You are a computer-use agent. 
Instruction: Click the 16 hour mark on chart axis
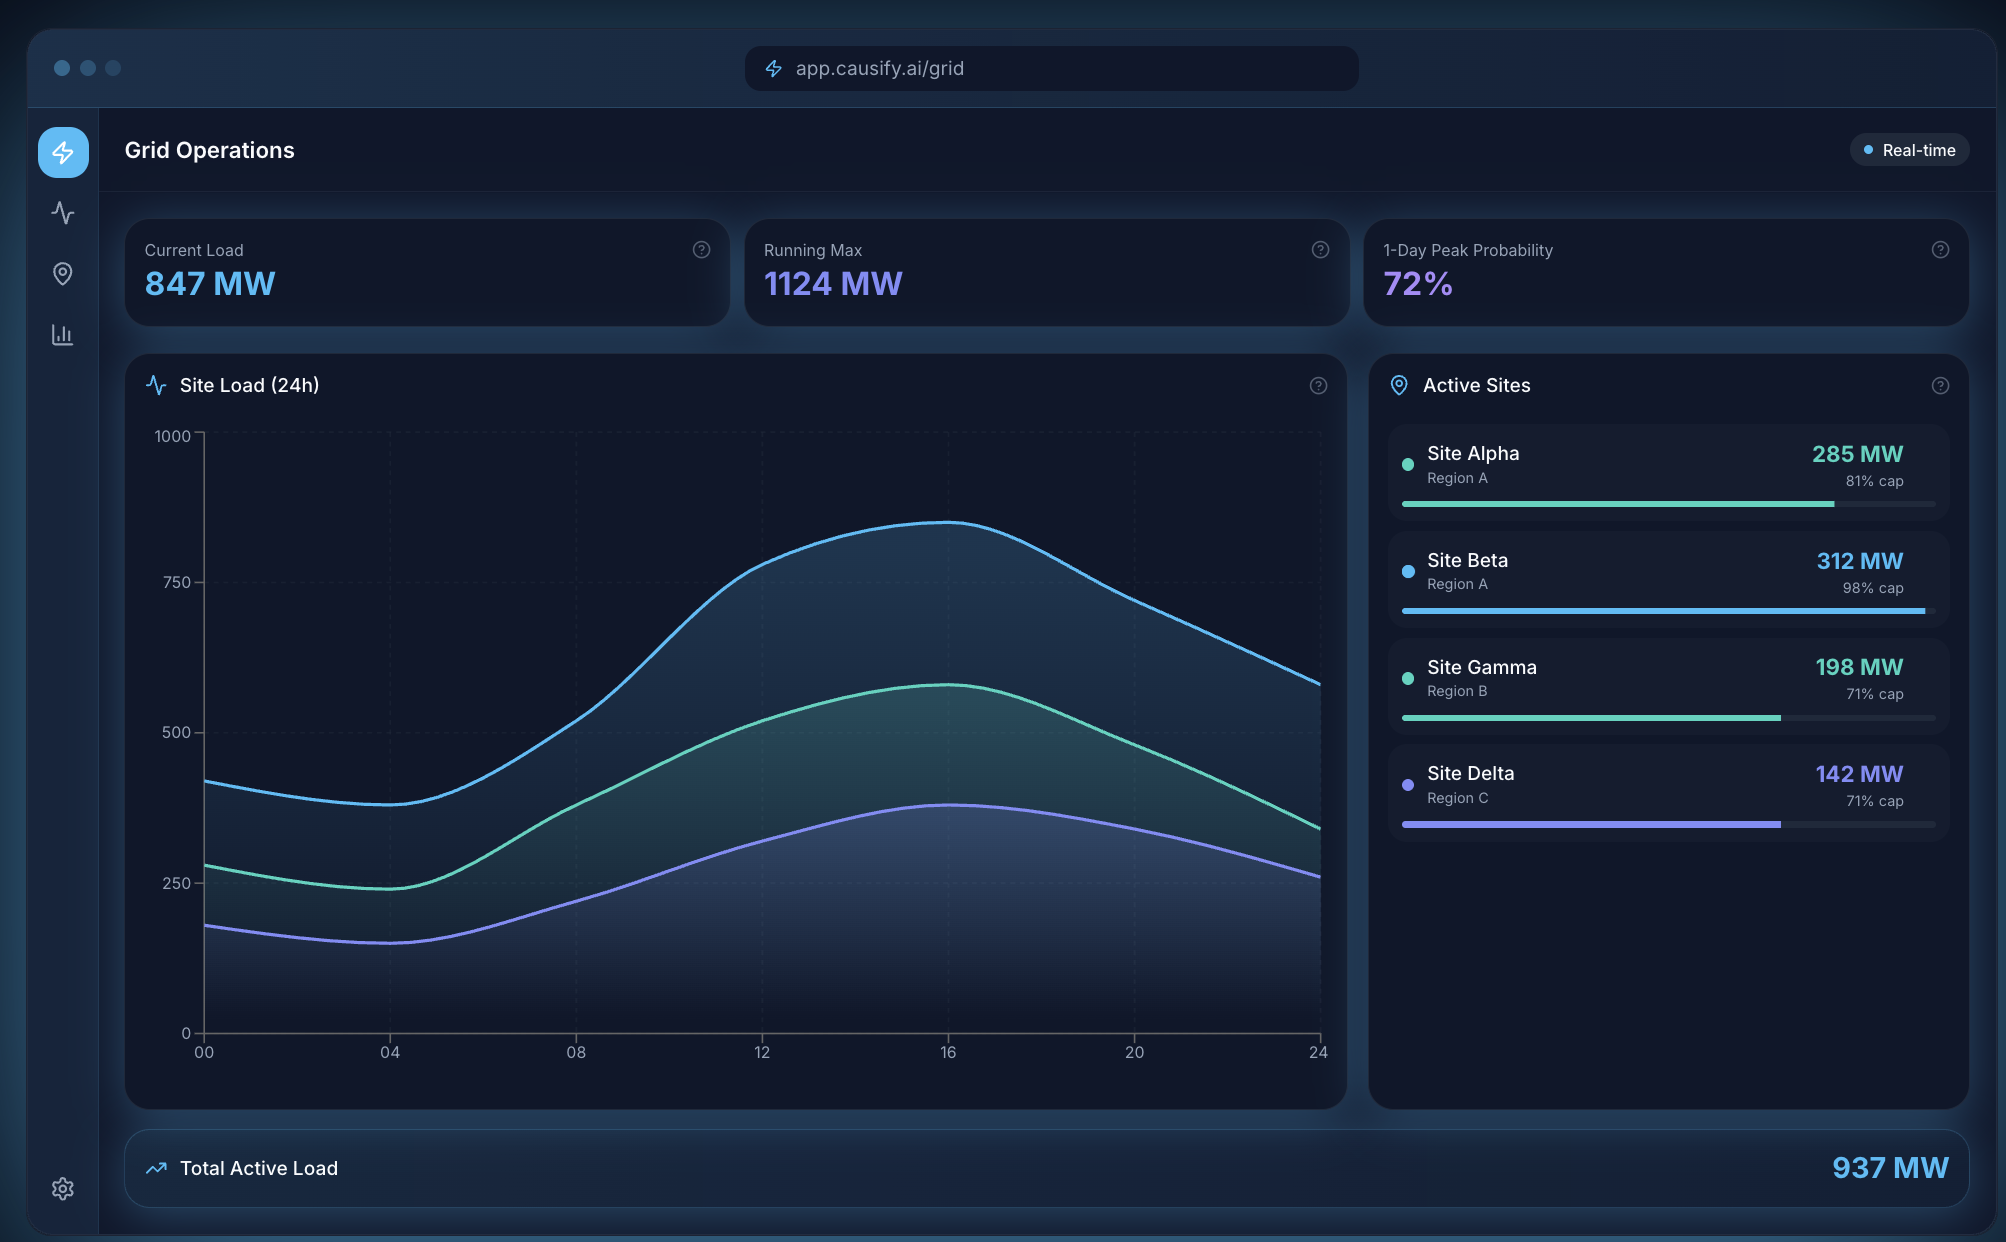coord(948,1052)
